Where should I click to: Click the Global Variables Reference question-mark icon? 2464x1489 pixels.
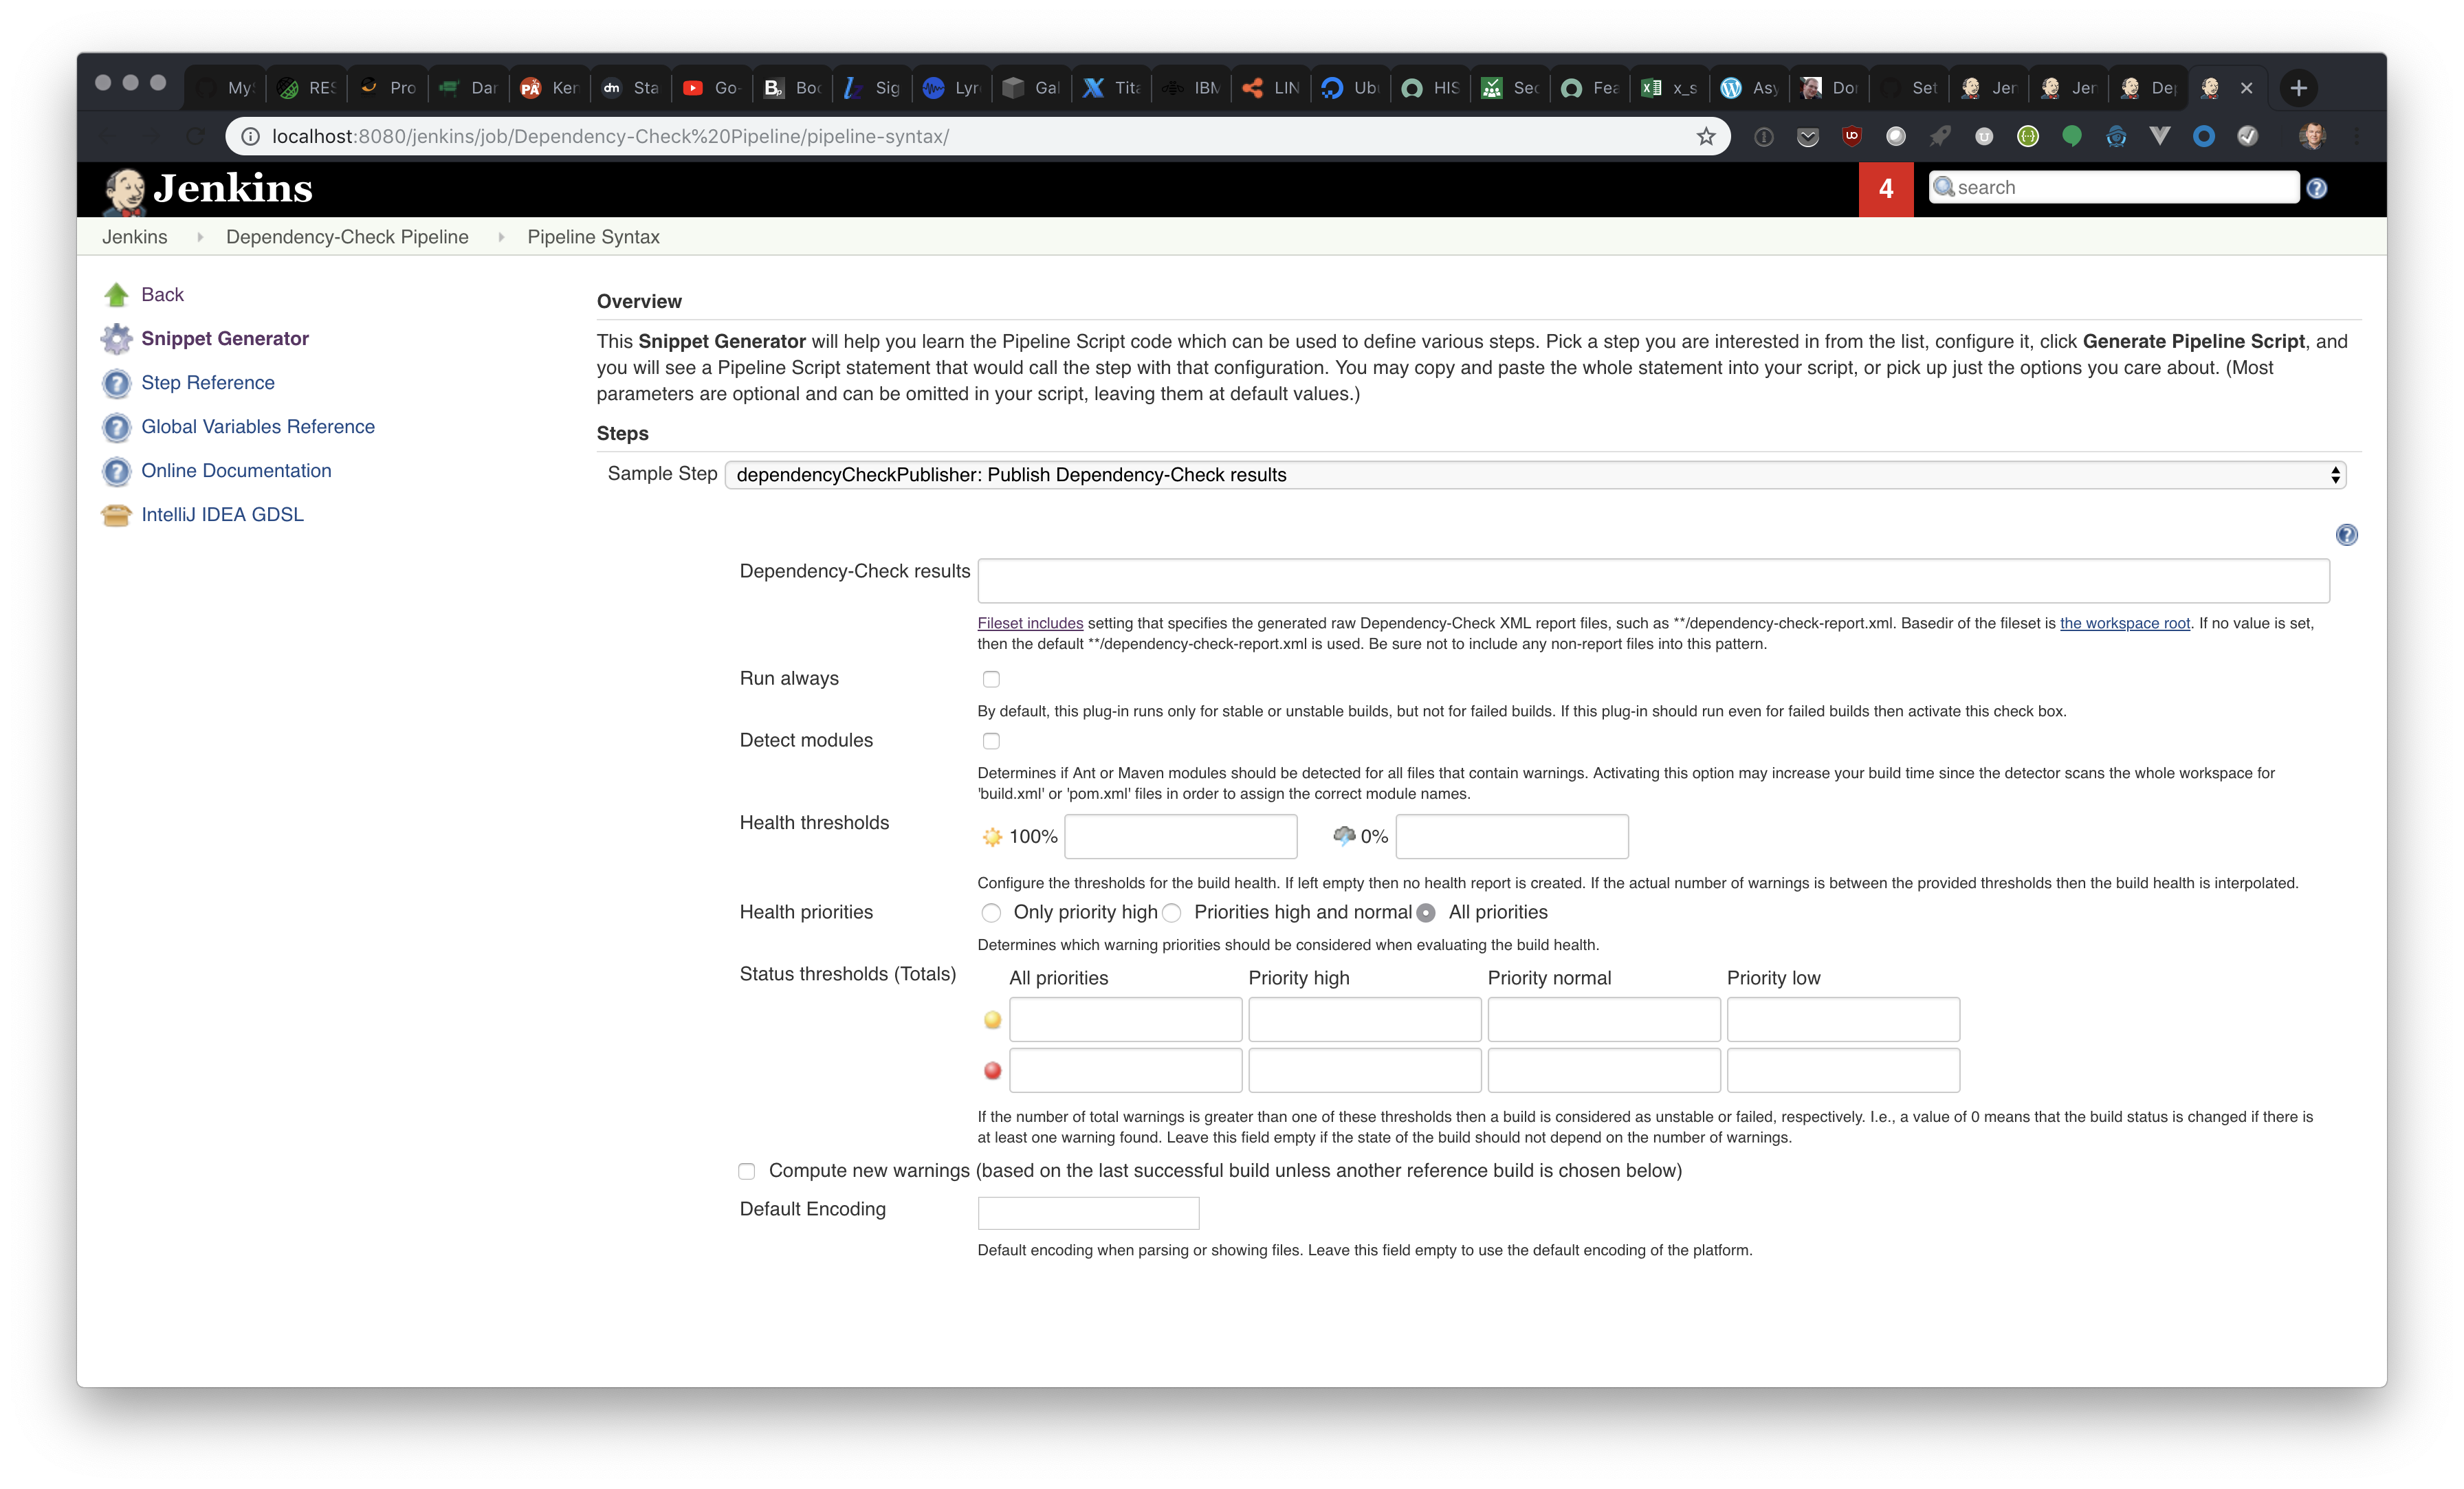tap(116, 427)
